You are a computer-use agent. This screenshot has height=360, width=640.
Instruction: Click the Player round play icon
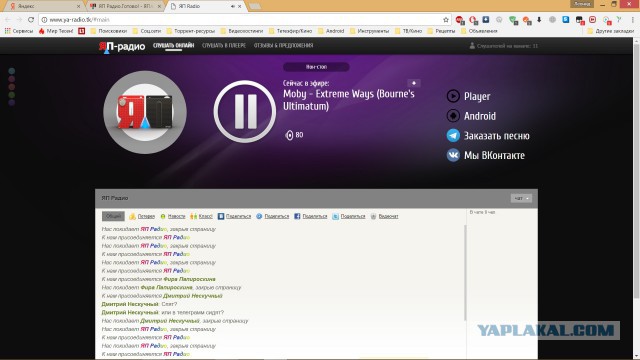(453, 96)
